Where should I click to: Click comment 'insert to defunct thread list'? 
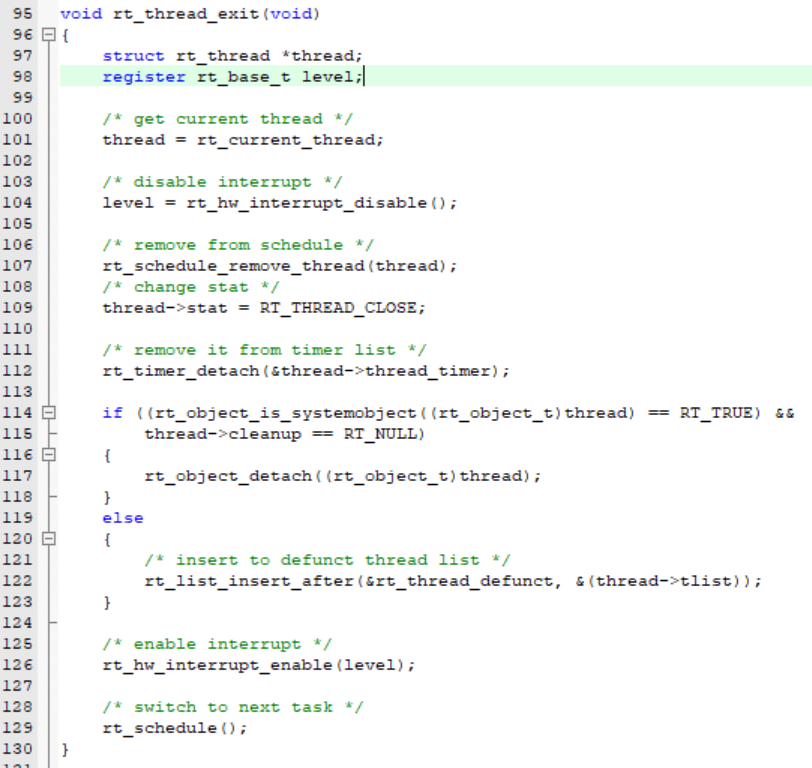(x=327, y=560)
